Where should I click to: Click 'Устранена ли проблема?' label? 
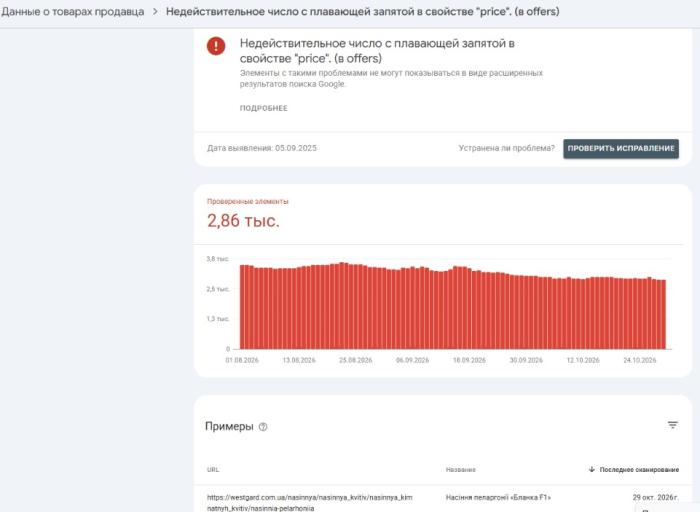coord(507,148)
